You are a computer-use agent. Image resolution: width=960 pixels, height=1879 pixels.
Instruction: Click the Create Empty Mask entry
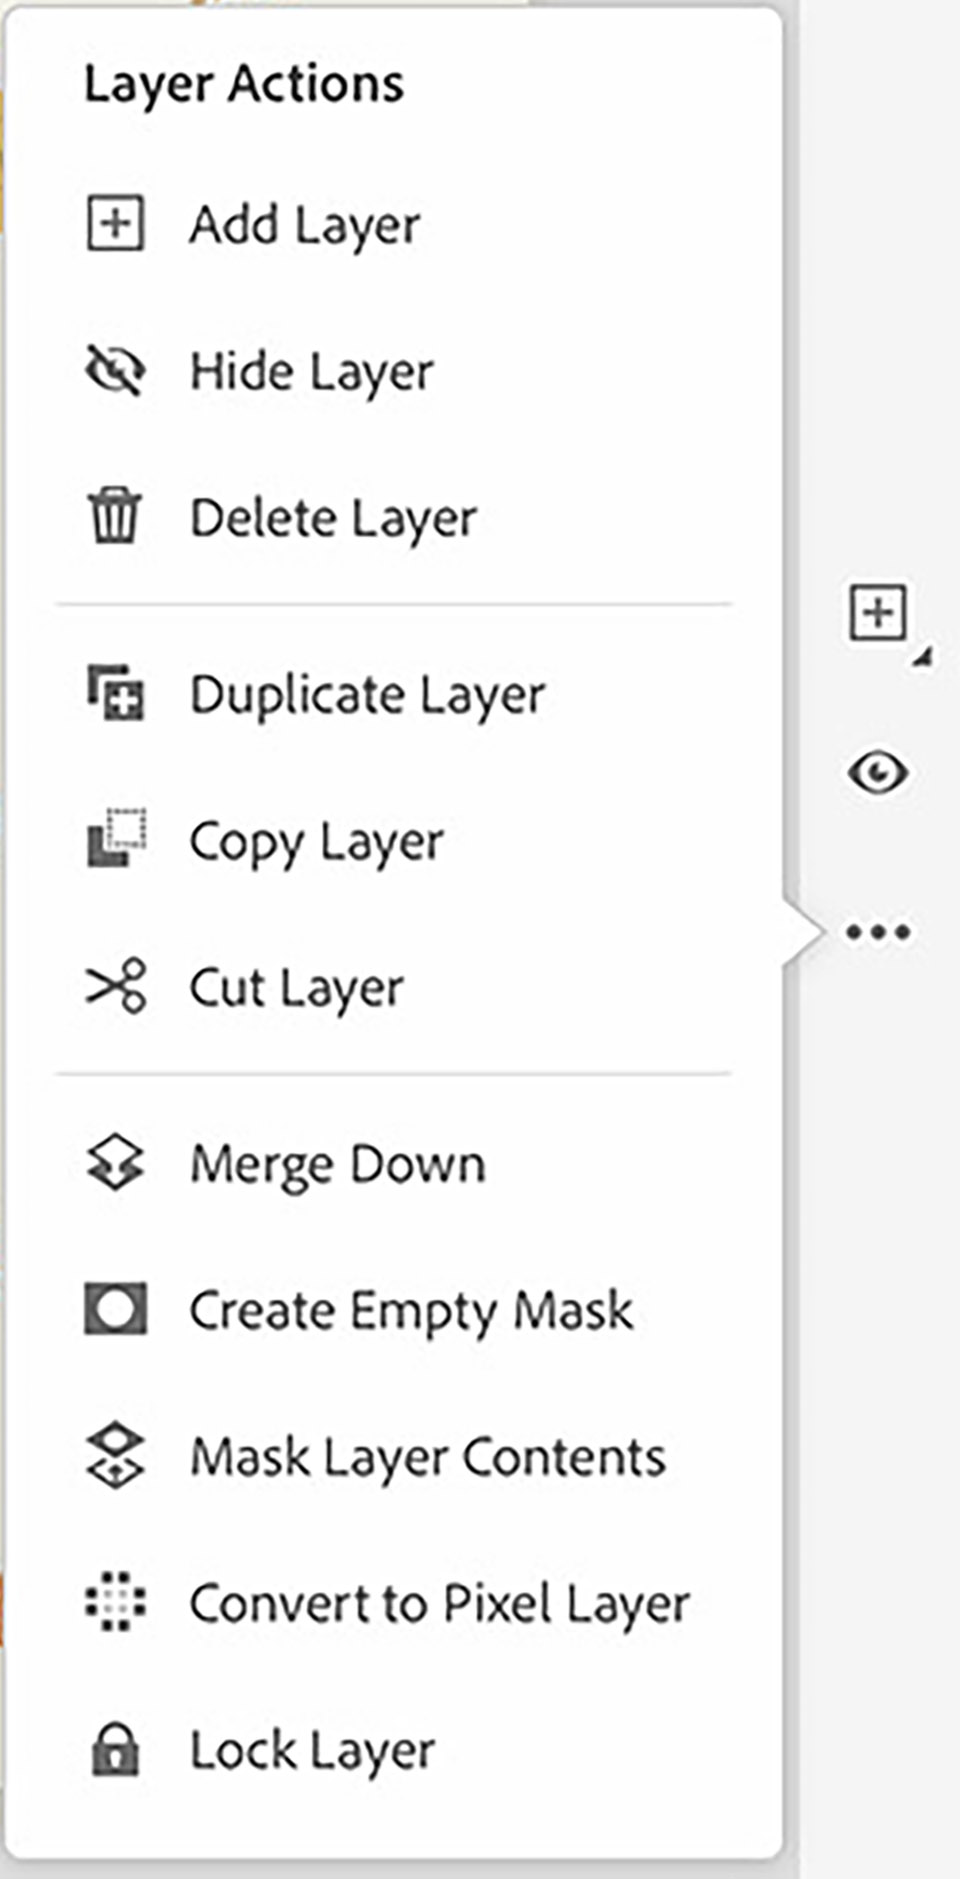coord(411,1310)
